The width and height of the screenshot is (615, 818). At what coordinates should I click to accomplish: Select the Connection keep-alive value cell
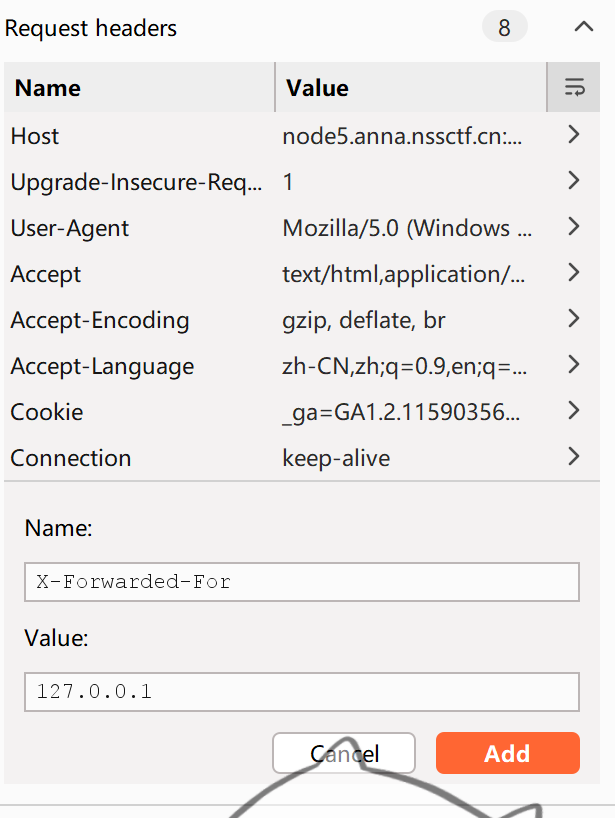(x=336, y=458)
